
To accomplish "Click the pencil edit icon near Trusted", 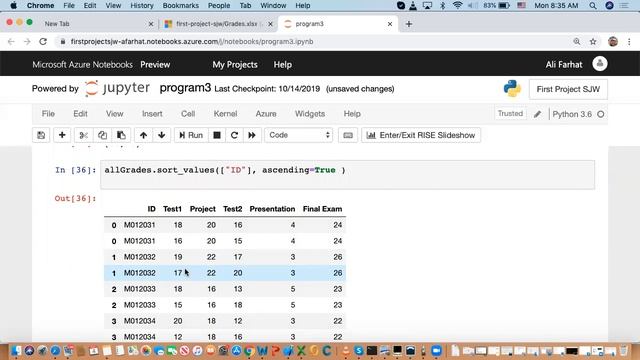I will [x=538, y=114].
